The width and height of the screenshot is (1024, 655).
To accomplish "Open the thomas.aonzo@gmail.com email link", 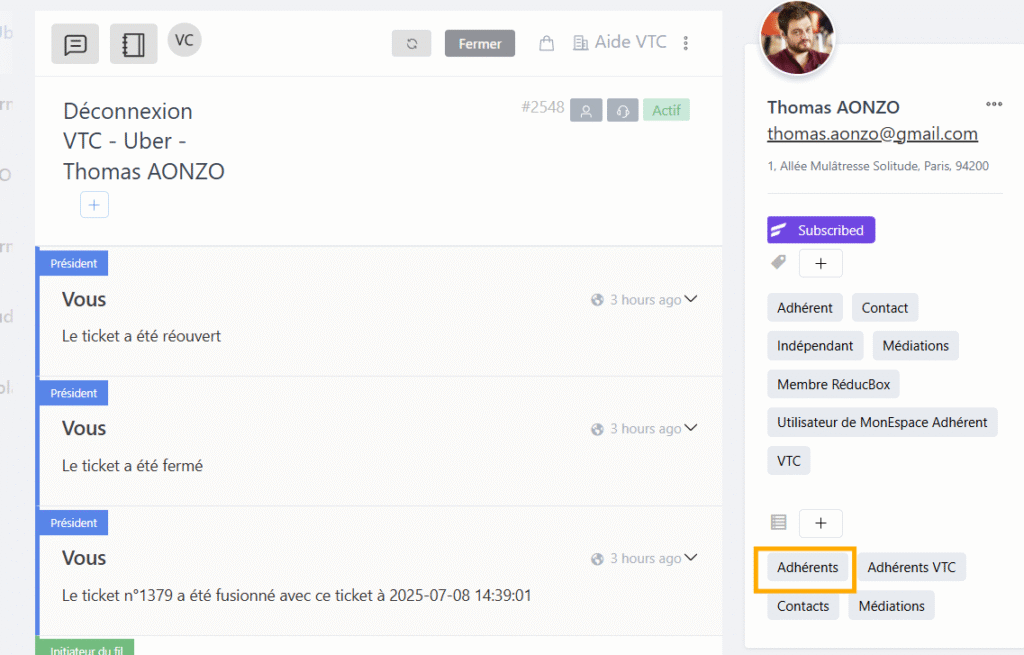I will click(872, 134).
